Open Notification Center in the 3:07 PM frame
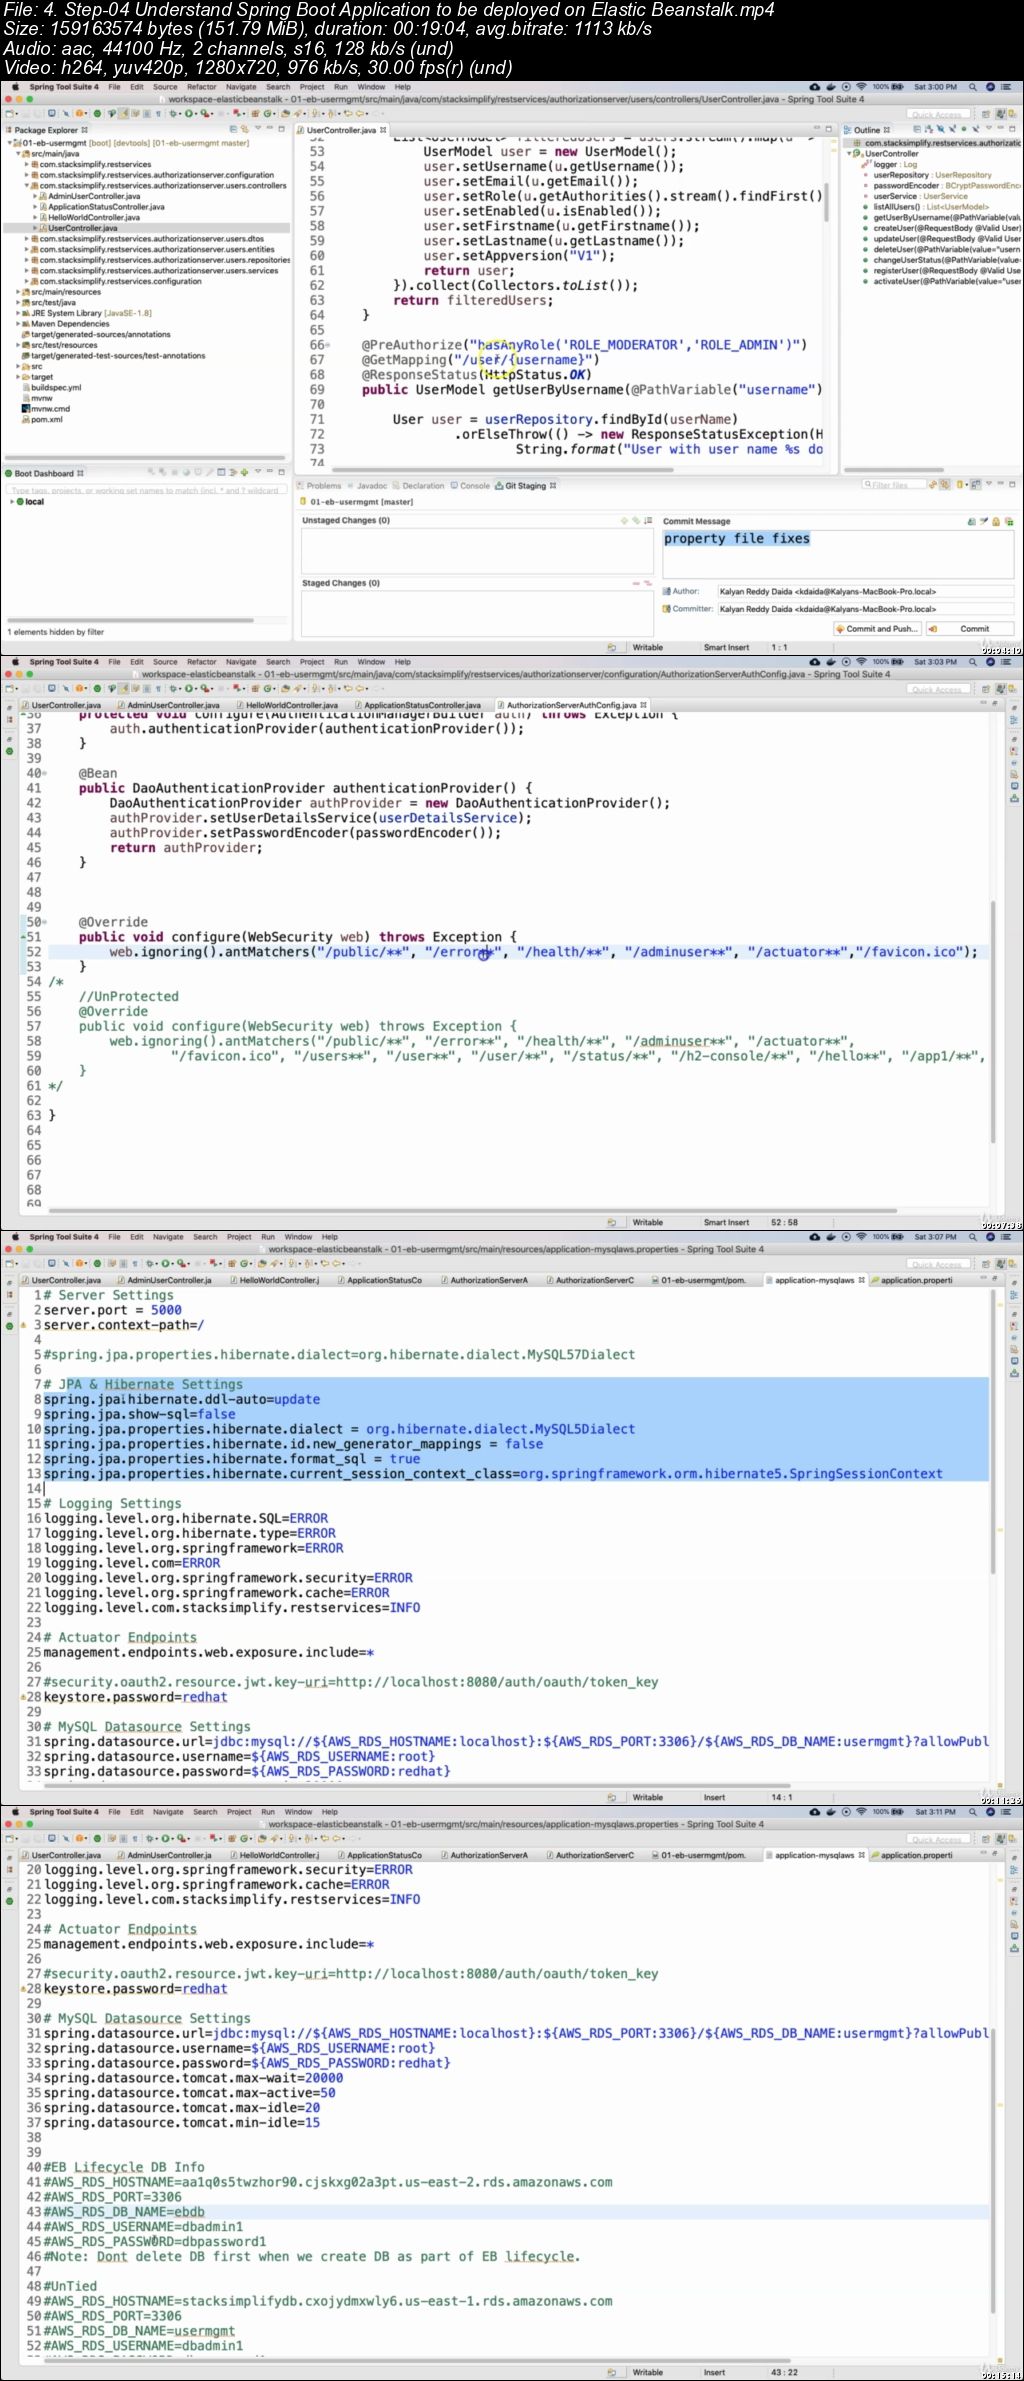 click(1007, 1237)
